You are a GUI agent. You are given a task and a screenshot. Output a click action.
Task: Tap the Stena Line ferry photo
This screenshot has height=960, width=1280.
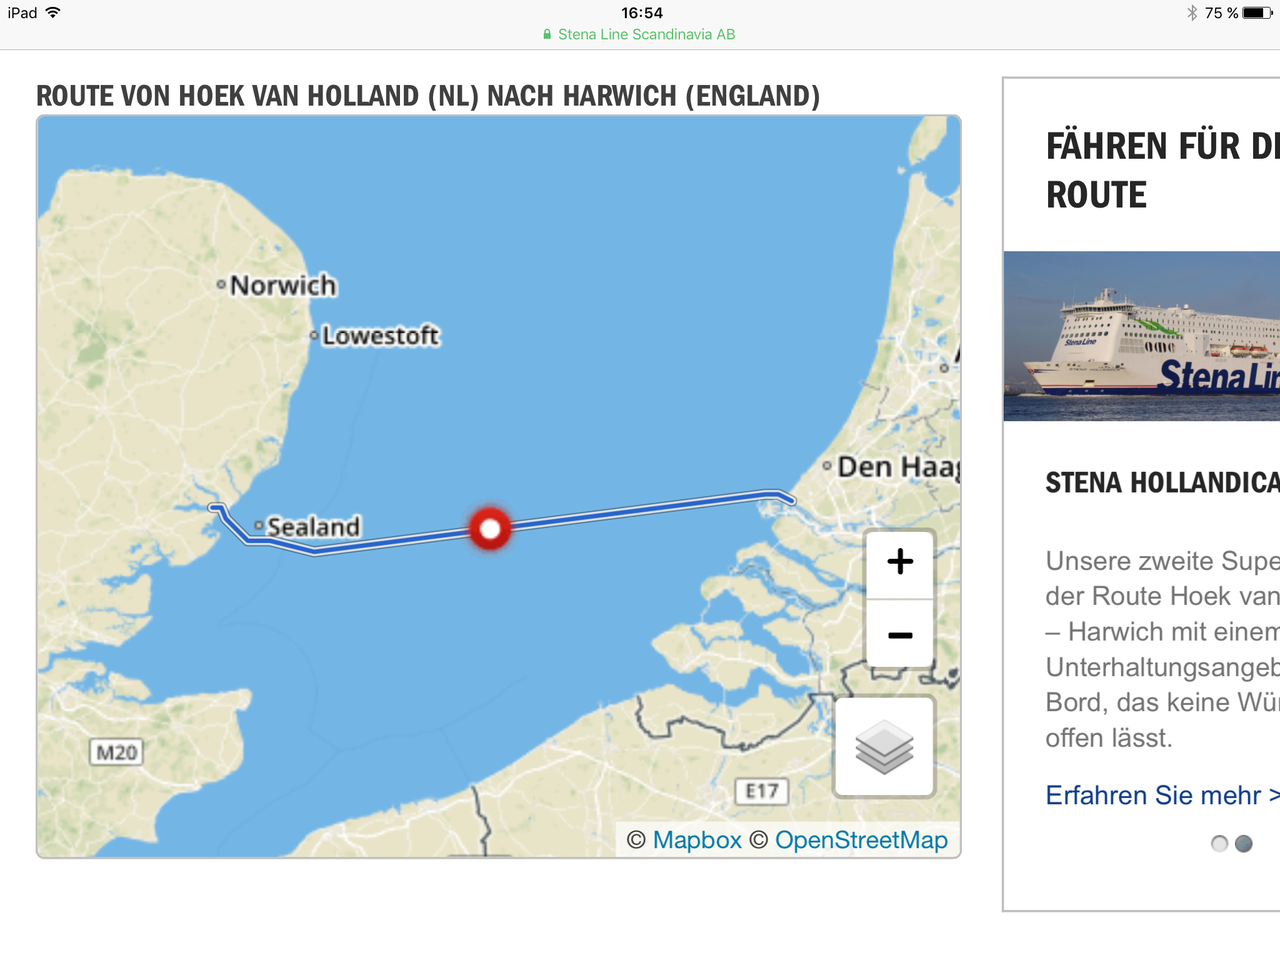(1142, 336)
